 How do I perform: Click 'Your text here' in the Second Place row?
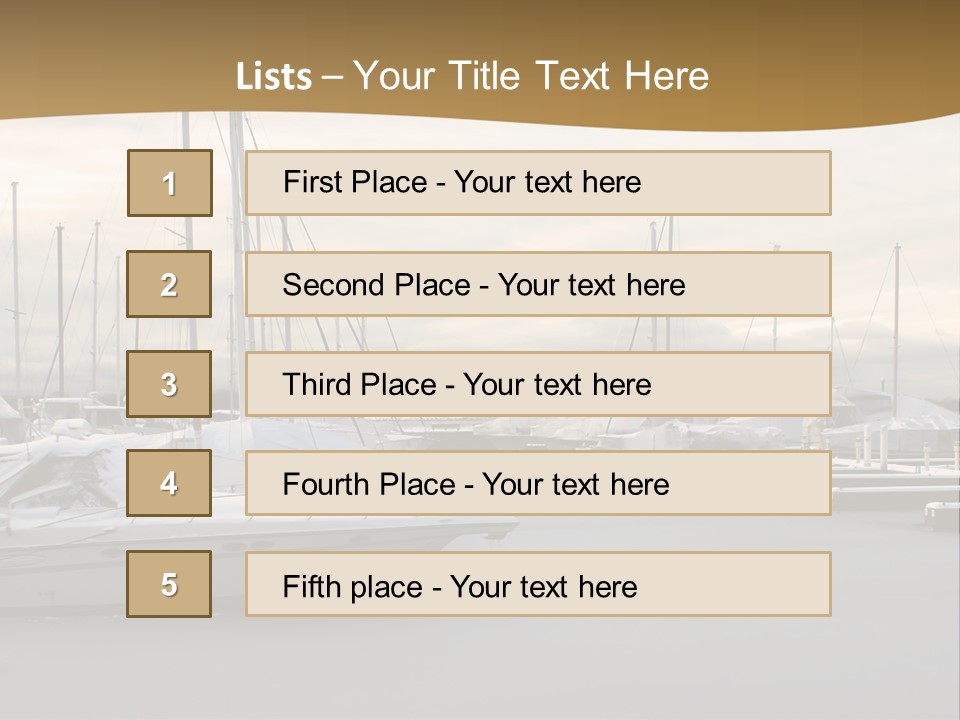pos(591,285)
